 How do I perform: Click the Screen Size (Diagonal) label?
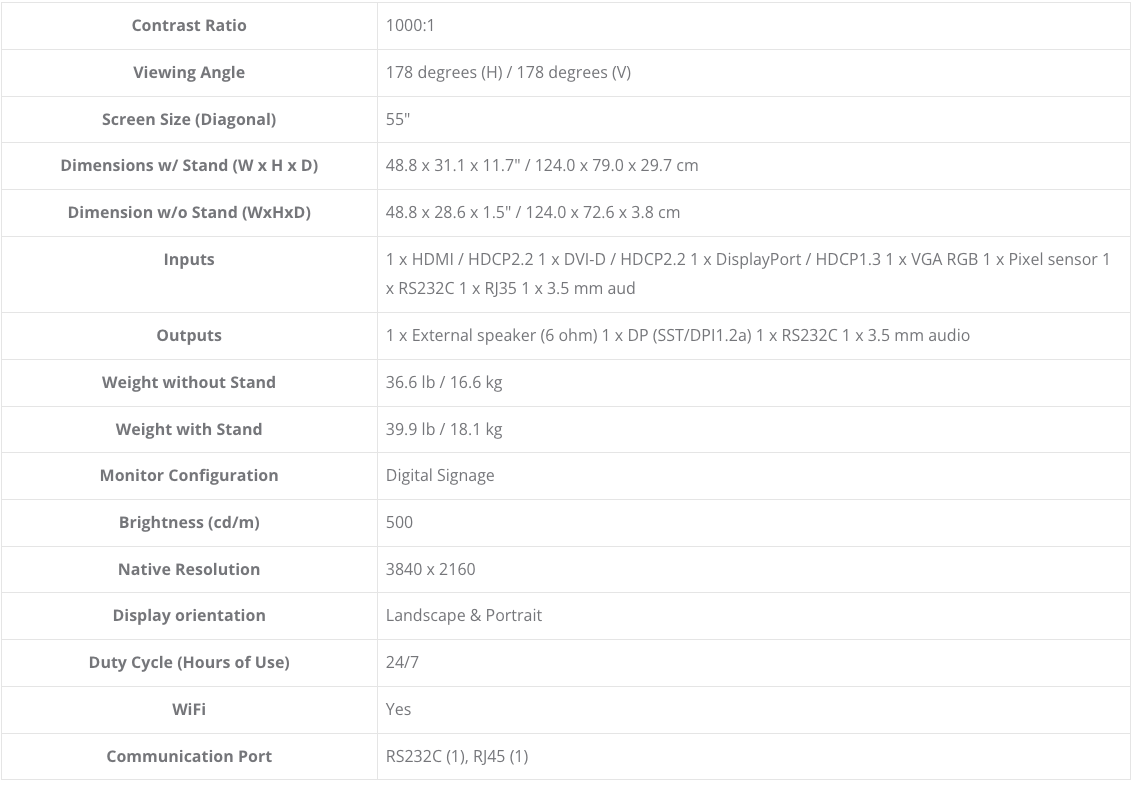(x=189, y=119)
